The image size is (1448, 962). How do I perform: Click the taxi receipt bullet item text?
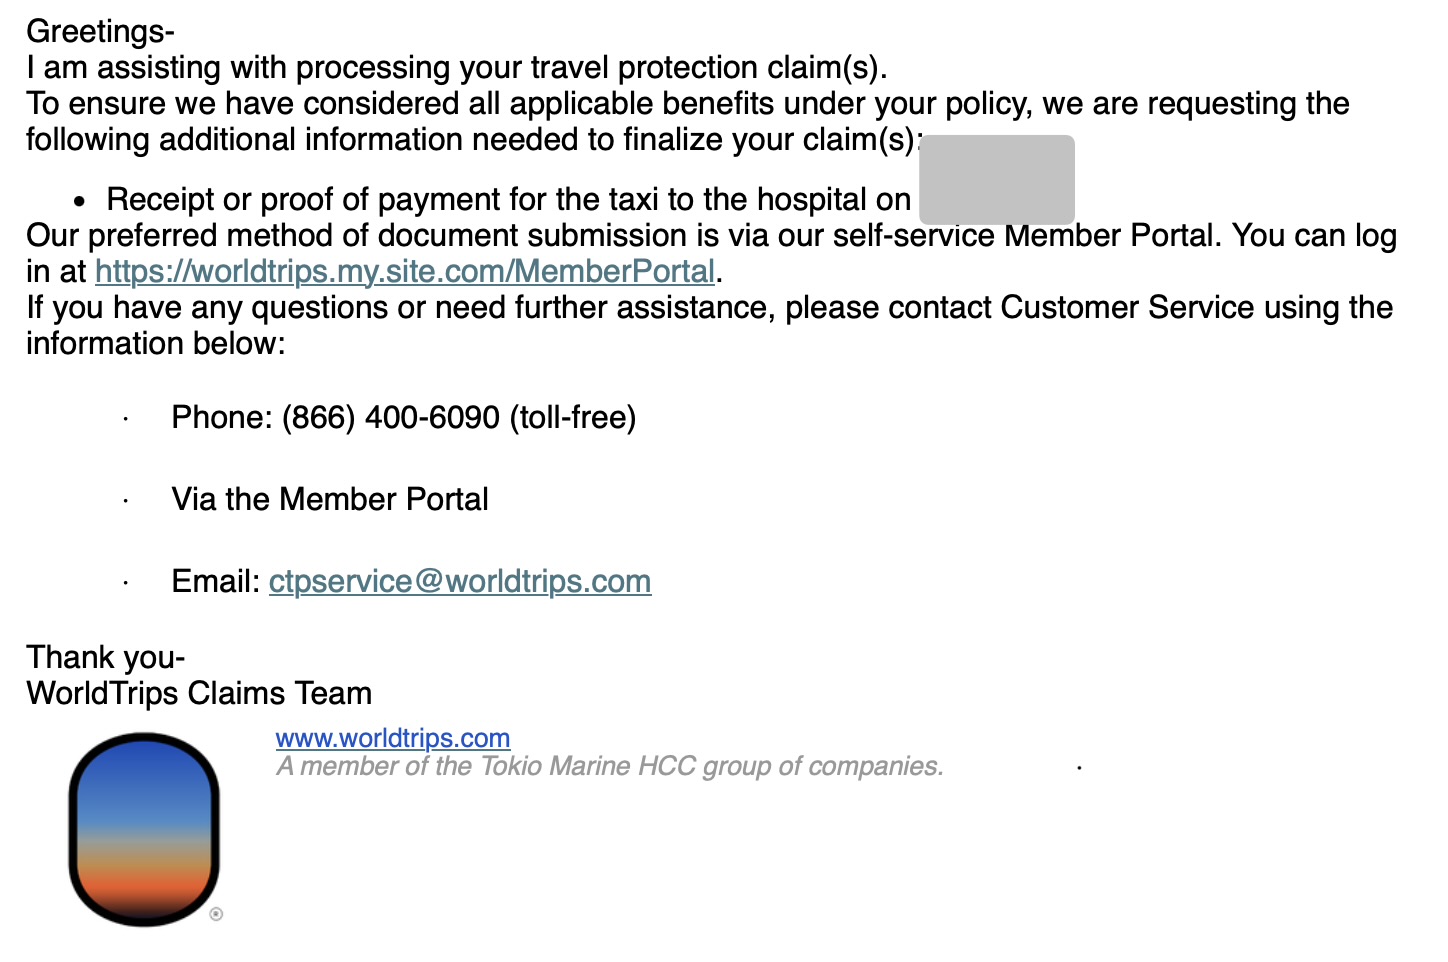tap(509, 199)
